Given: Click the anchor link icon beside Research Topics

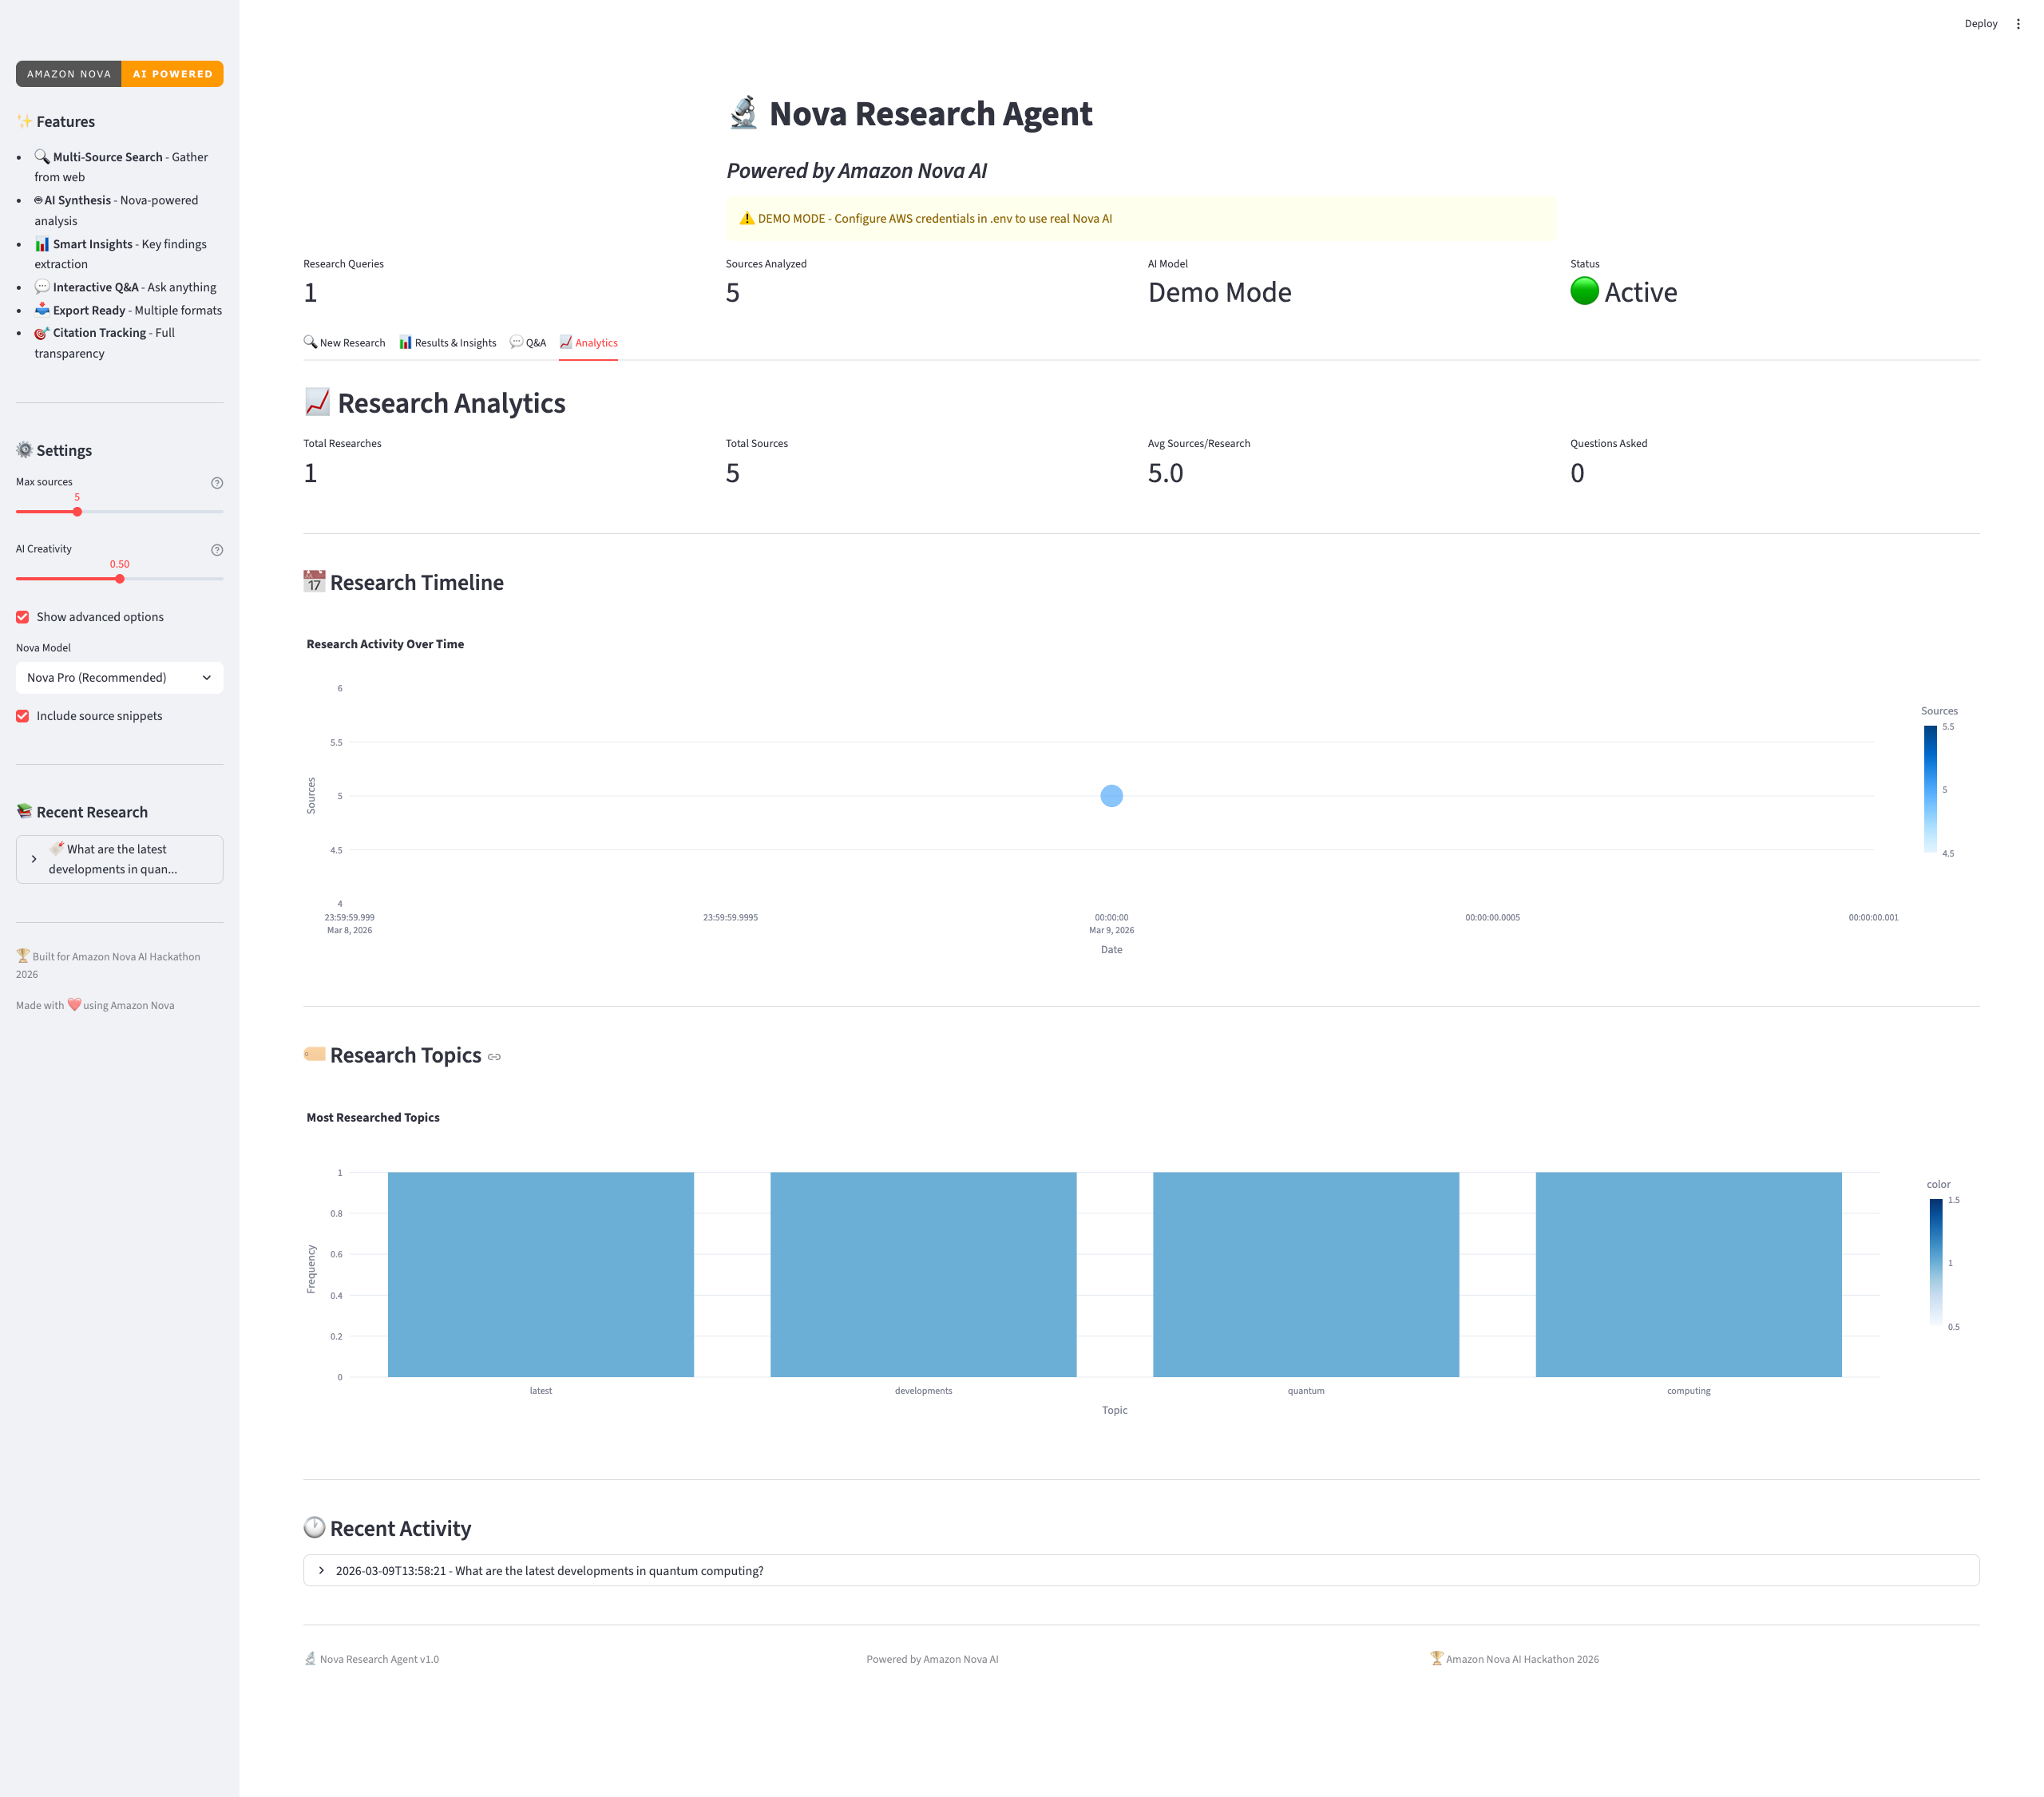Looking at the screenshot, I should (494, 1057).
